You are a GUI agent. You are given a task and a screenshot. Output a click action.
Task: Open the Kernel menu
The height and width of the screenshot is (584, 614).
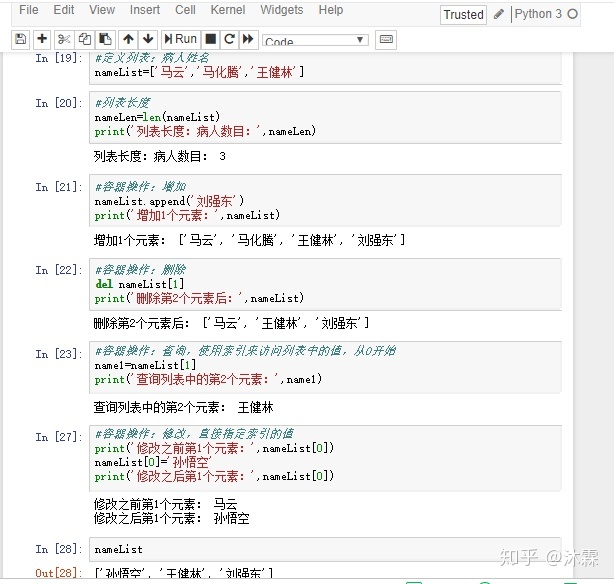(x=228, y=10)
